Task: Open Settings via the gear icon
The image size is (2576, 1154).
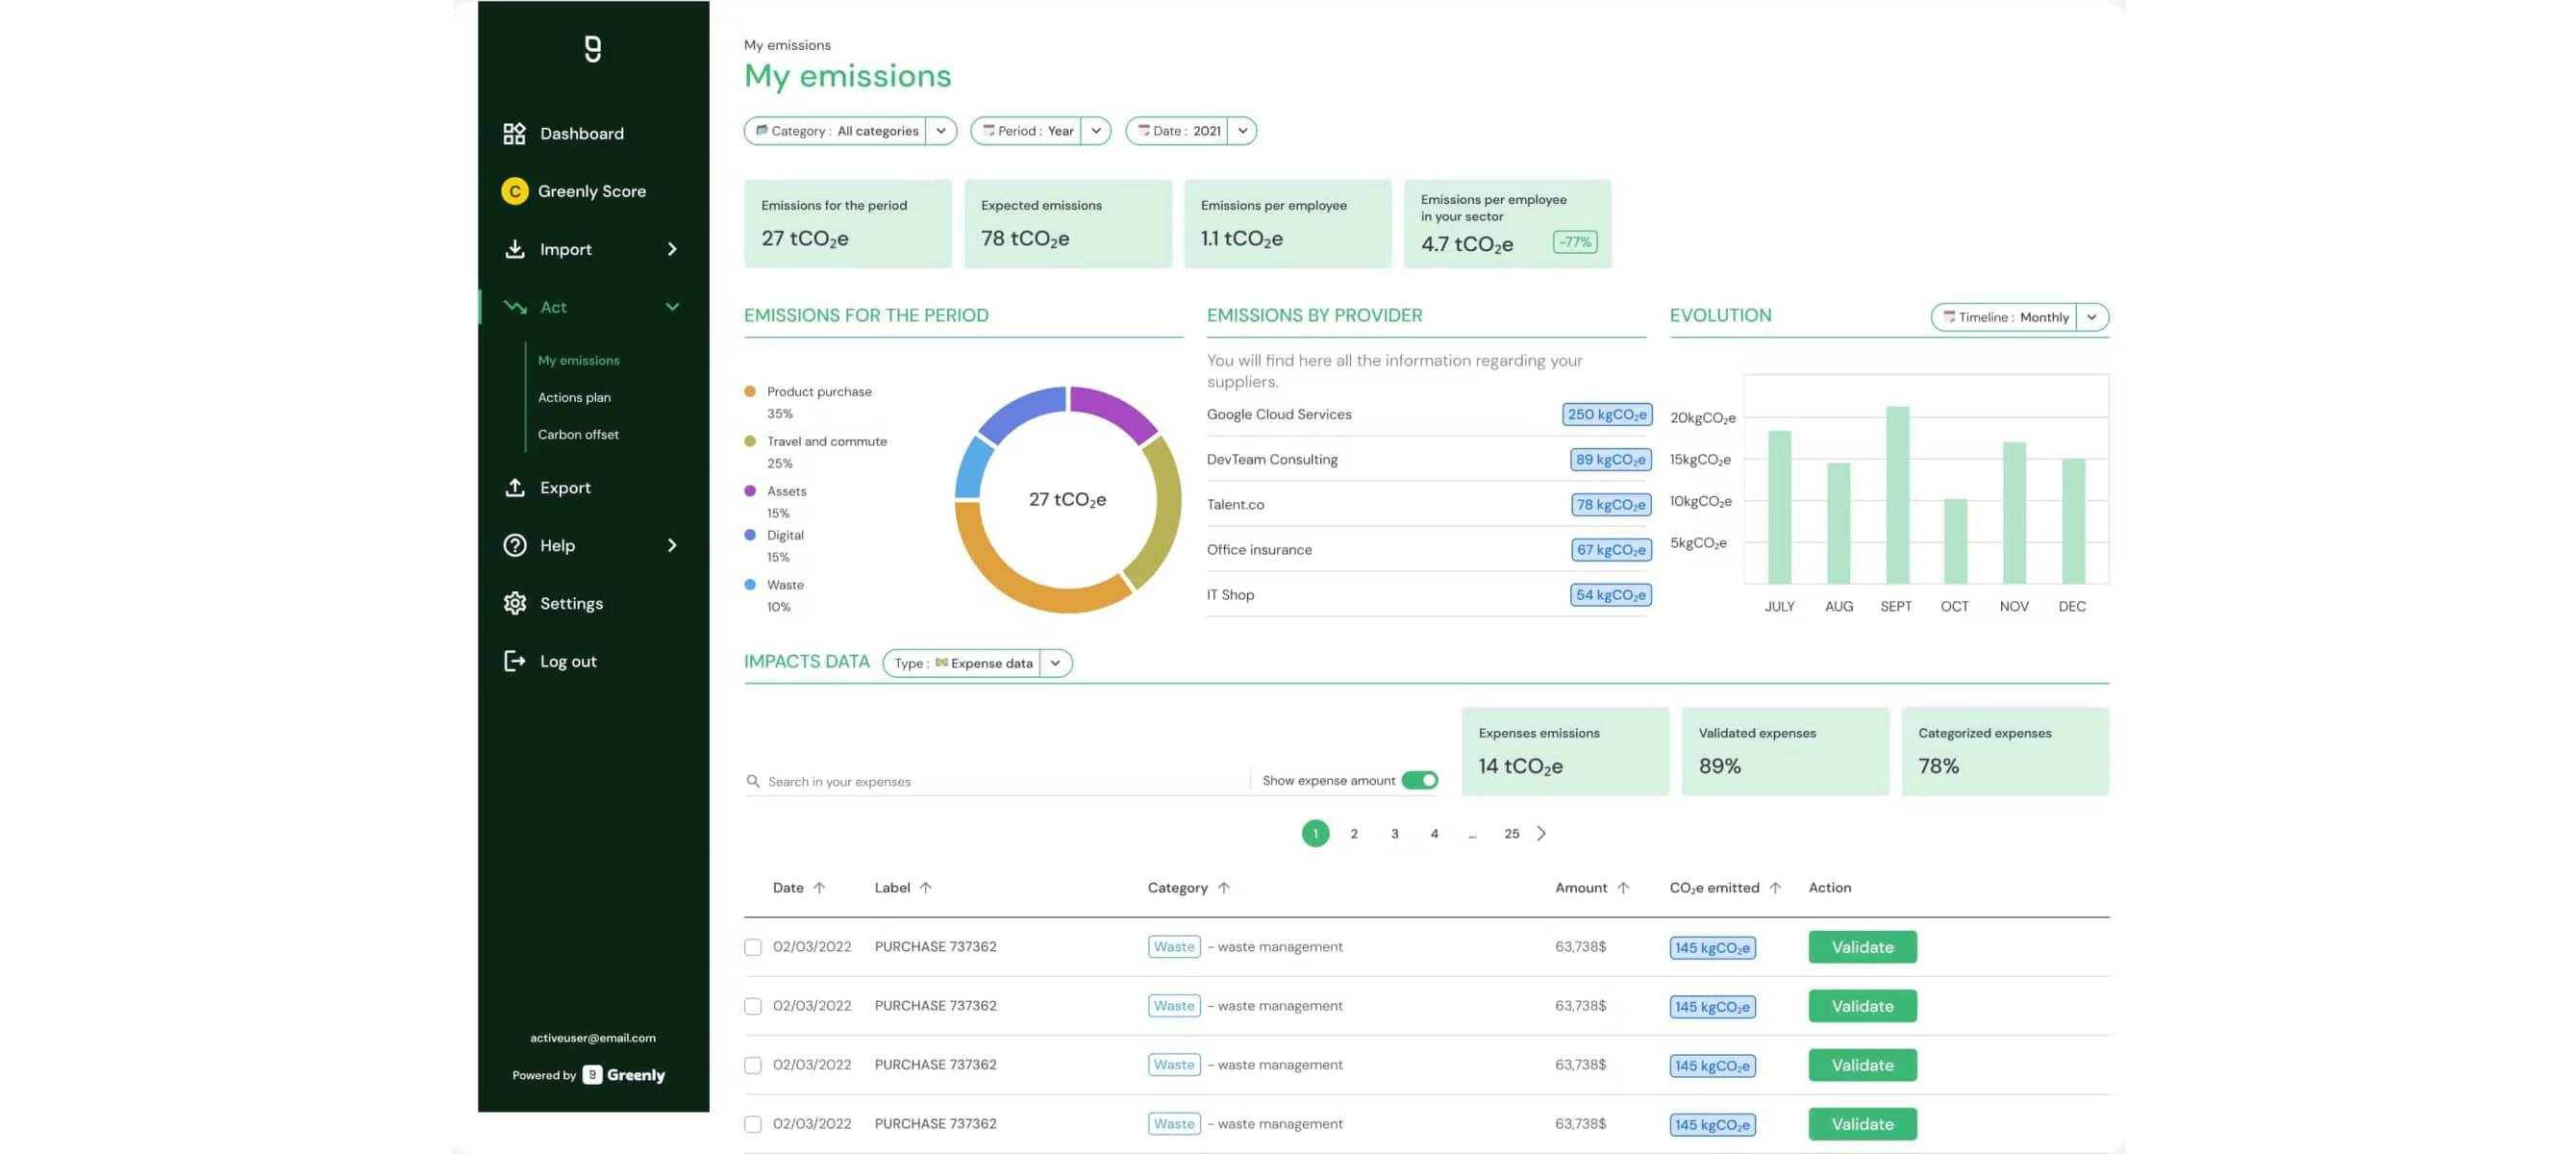Action: [514, 603]
